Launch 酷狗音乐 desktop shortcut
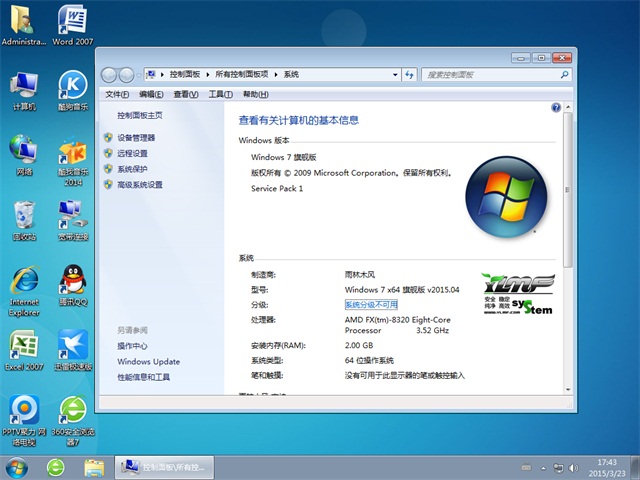640x480 pixels. click(73, 91)
